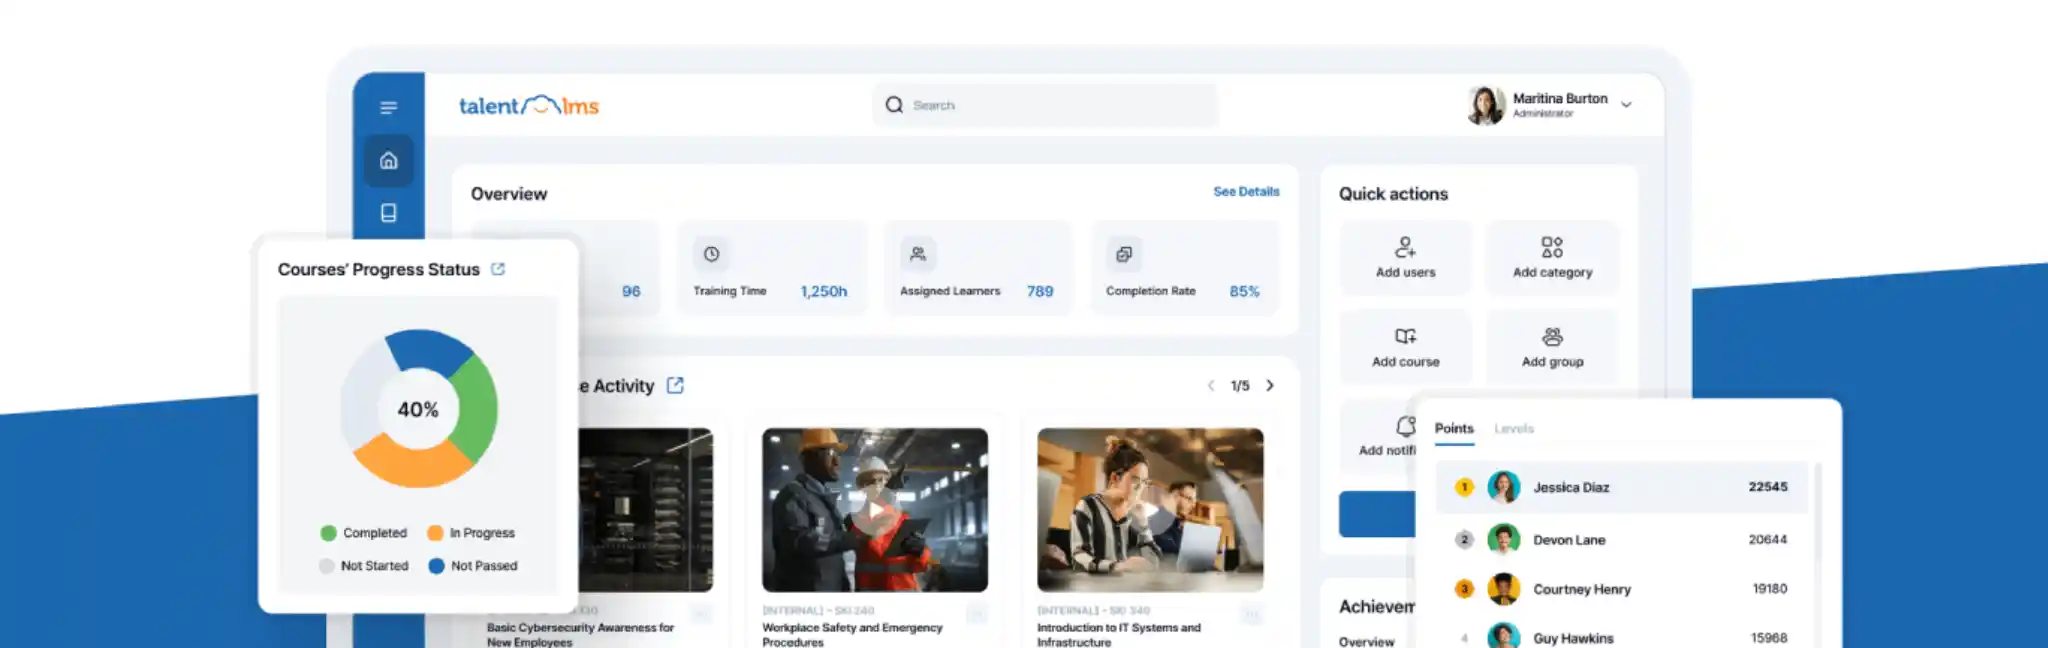Click Devon Lane's avatar
This screenshot has width=2048, height=648.
1504,539
